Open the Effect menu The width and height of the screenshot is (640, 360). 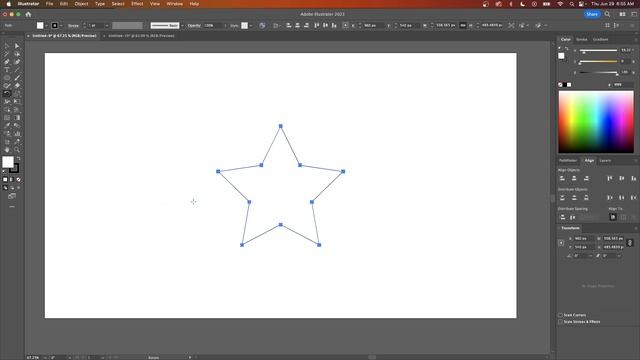click(137, 4)
